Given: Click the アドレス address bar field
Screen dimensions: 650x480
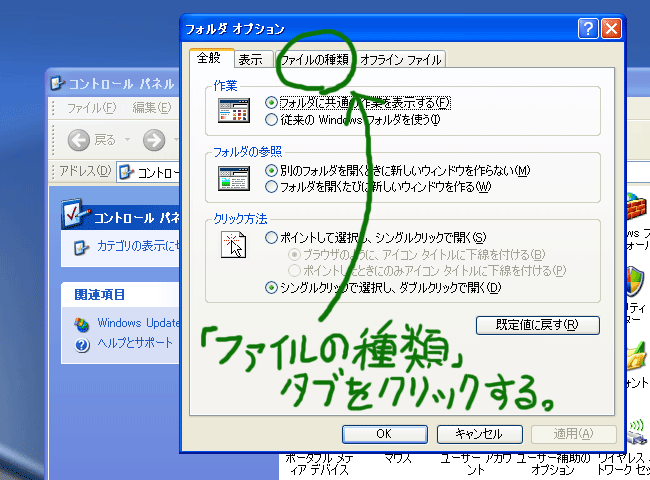Looking at the screenshot, I should point(150,171).
